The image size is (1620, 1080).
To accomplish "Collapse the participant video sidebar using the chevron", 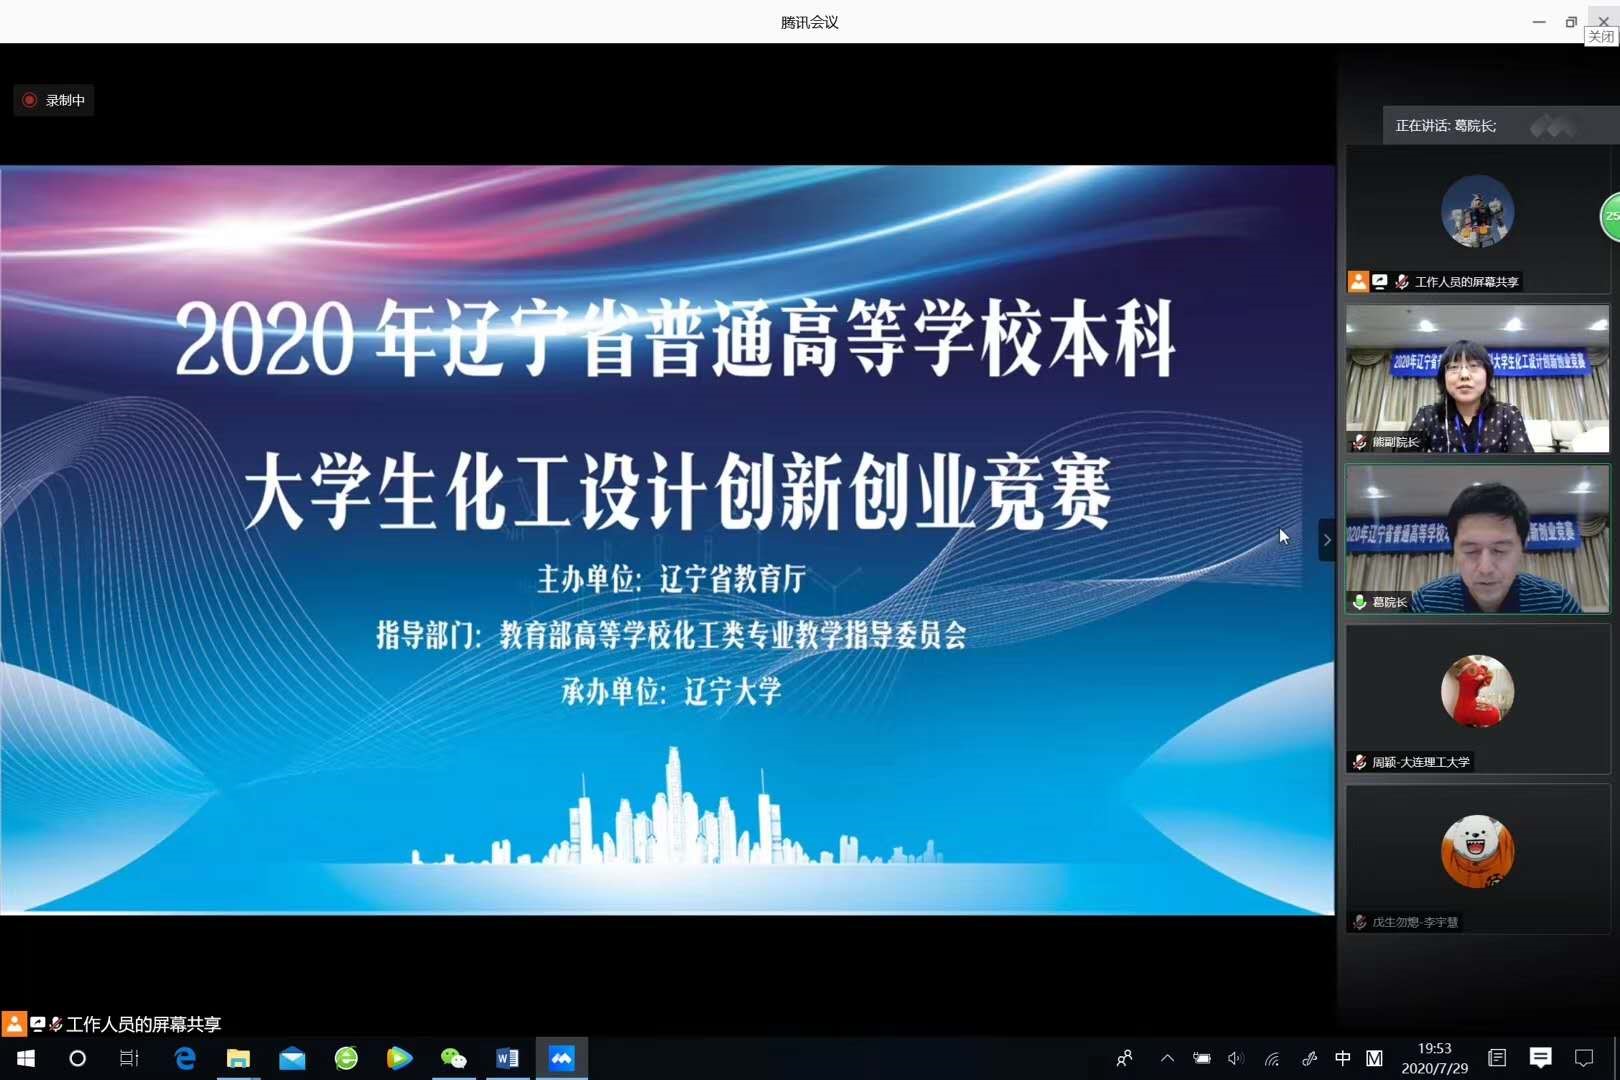I will point(1327,540).
